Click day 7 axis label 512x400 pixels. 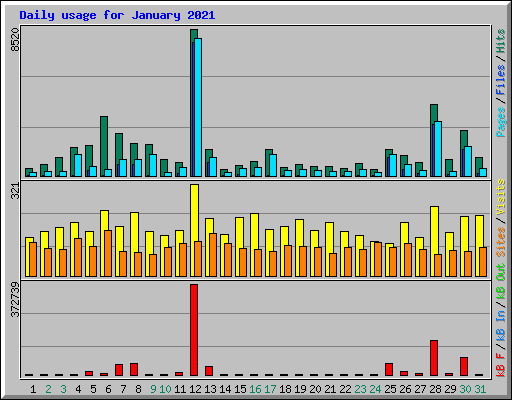pyautogui.click(x=123, y=389)
